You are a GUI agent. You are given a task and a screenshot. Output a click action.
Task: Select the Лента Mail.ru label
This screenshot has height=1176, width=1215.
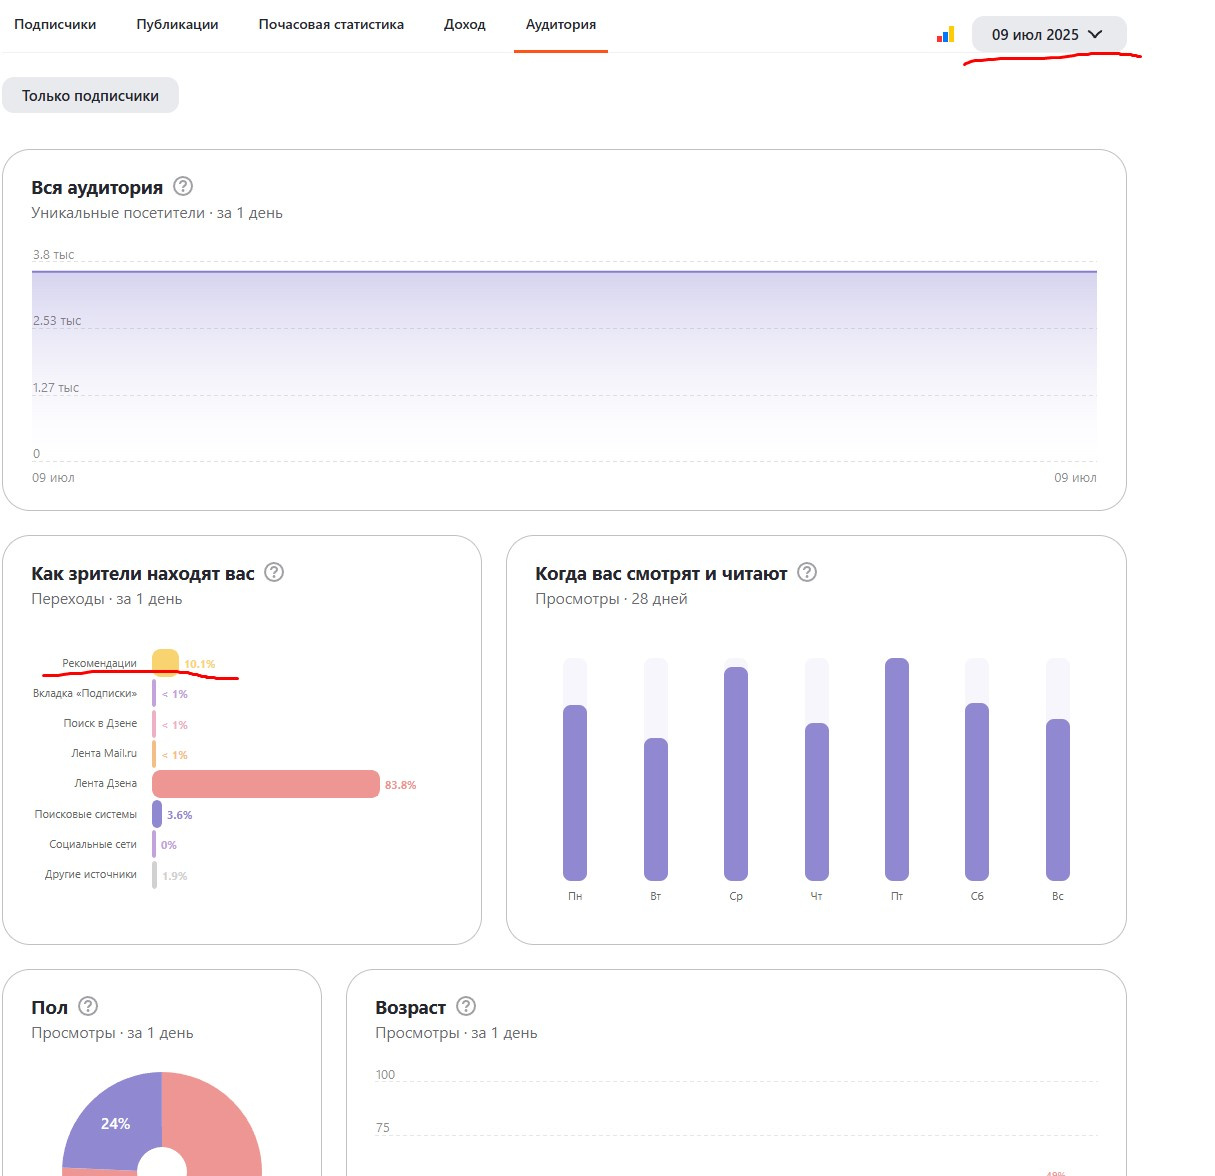[104, 753]
